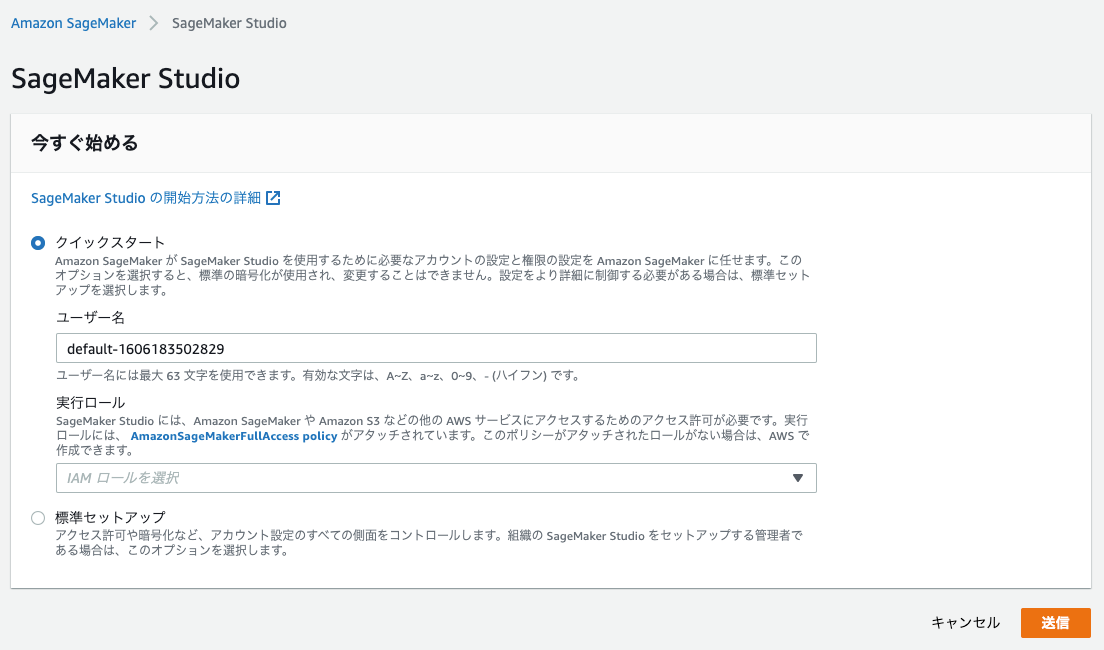The width and height of the screenshot is (1104, 650).
Task: Open the AmazonSageMakerFullAccess policy link
Action: [234, 436]
